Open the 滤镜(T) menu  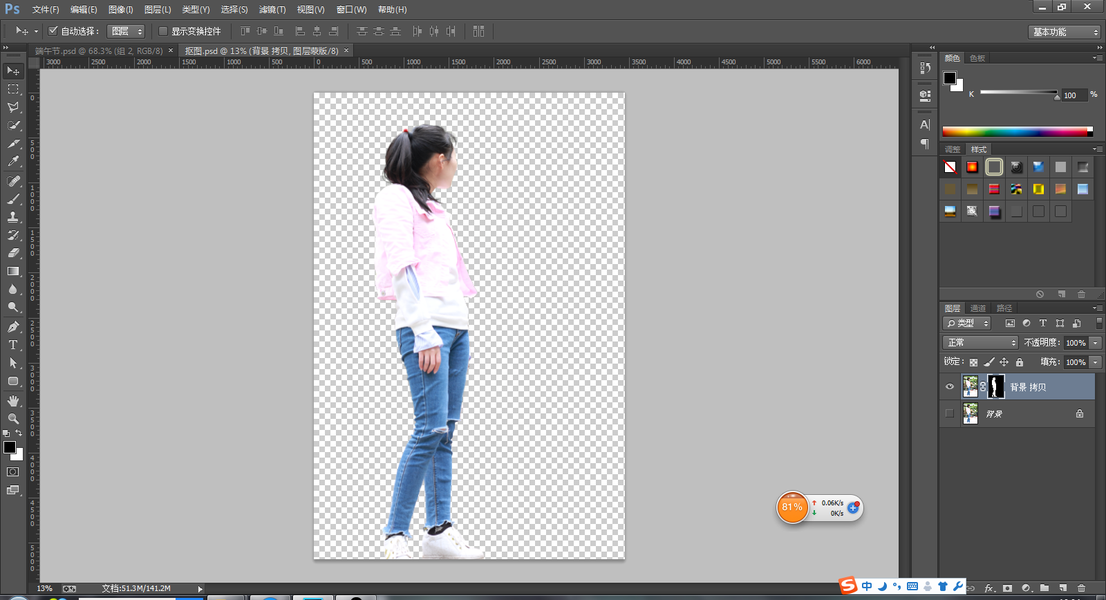[272, 9]
